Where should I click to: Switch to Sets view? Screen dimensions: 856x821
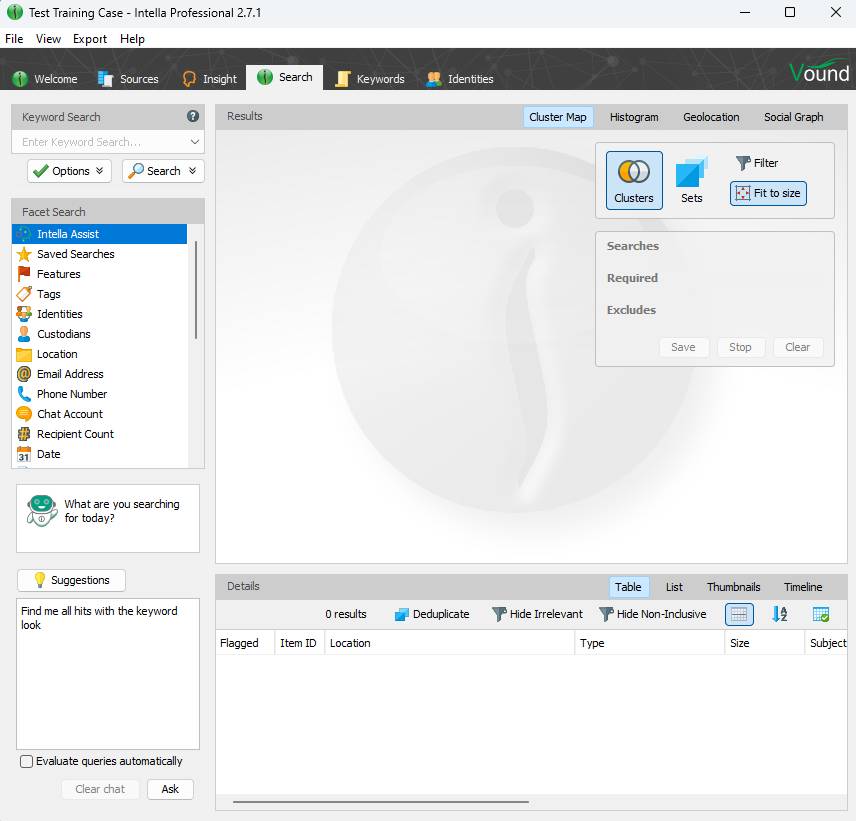[x=691, y=180]
